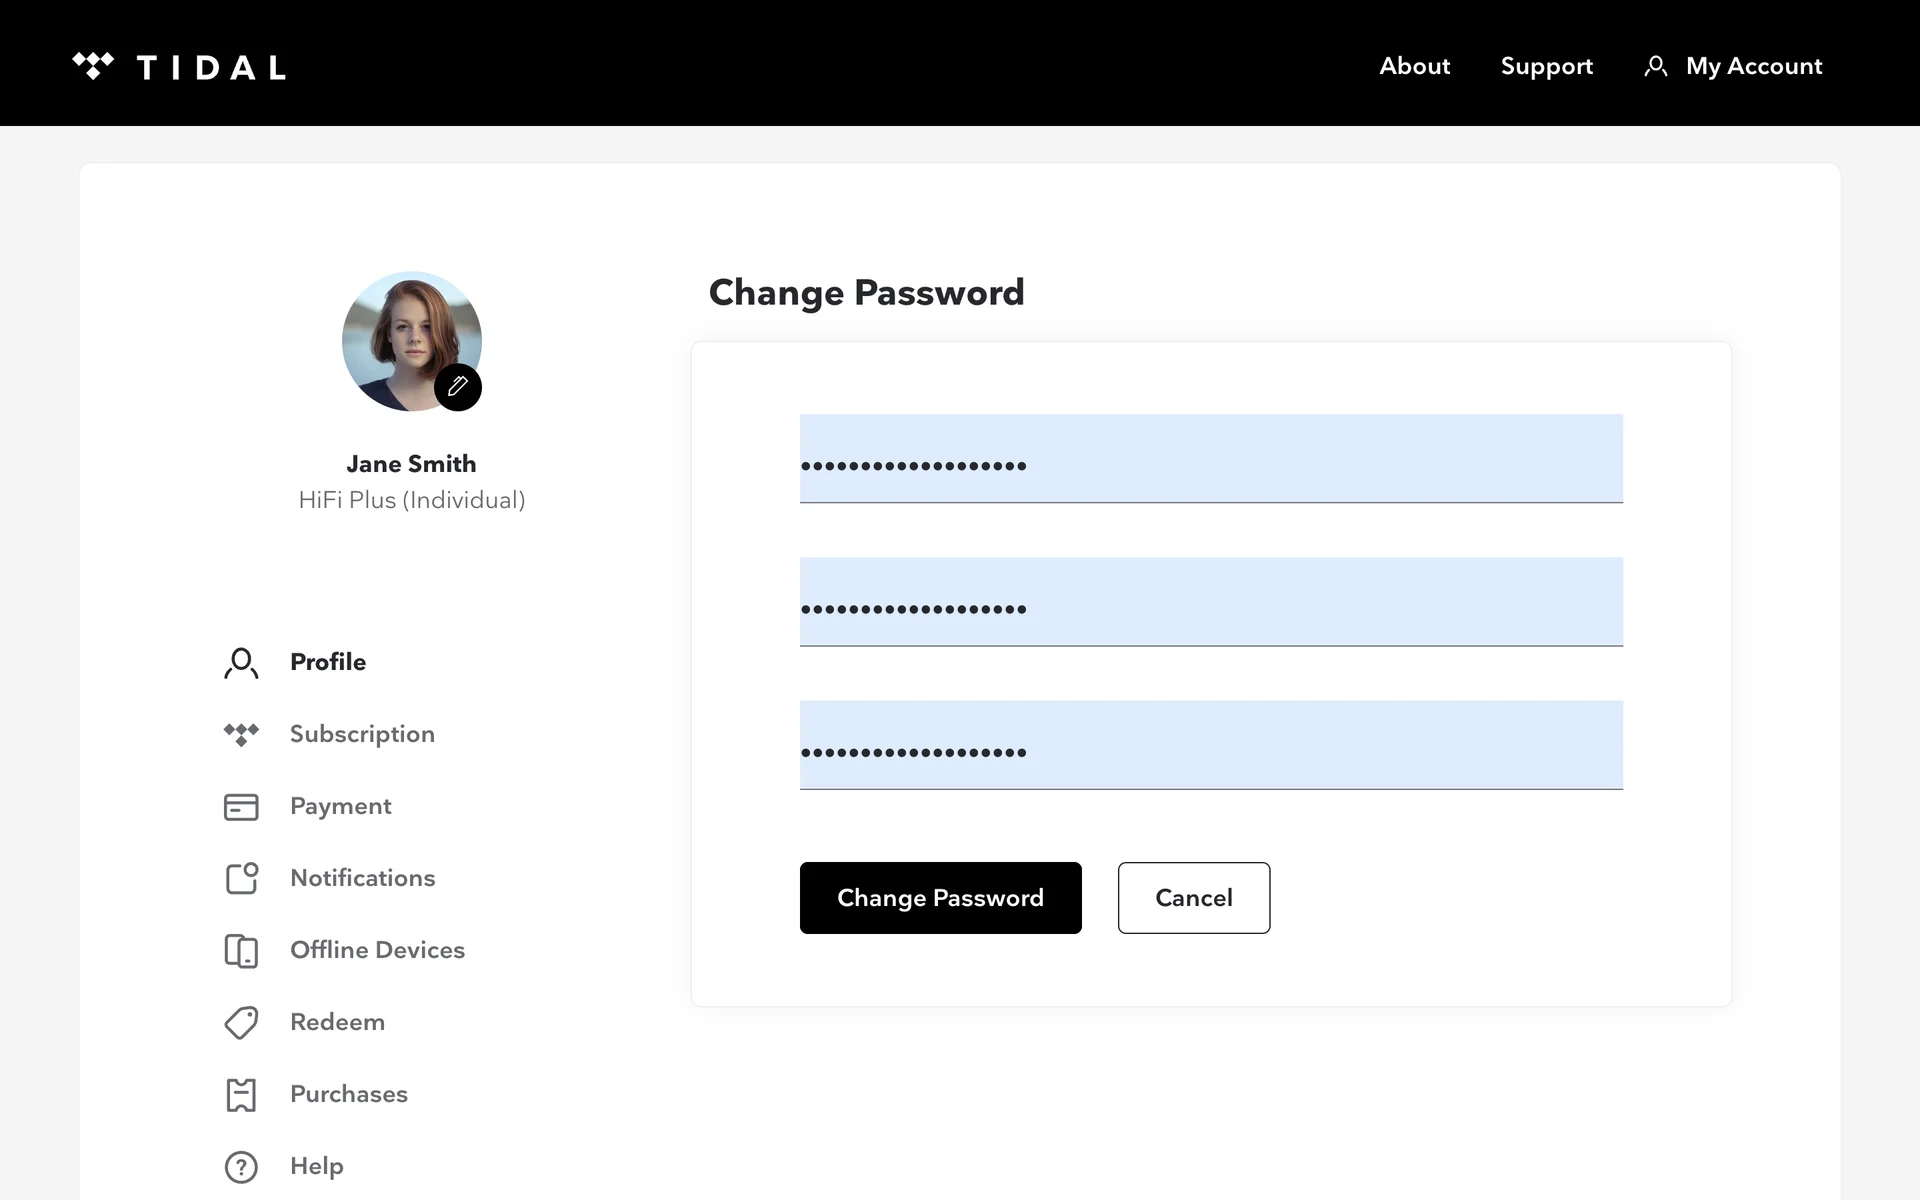
Task: Click the Notifications icon in sidebar
Action: coord(241,878)
